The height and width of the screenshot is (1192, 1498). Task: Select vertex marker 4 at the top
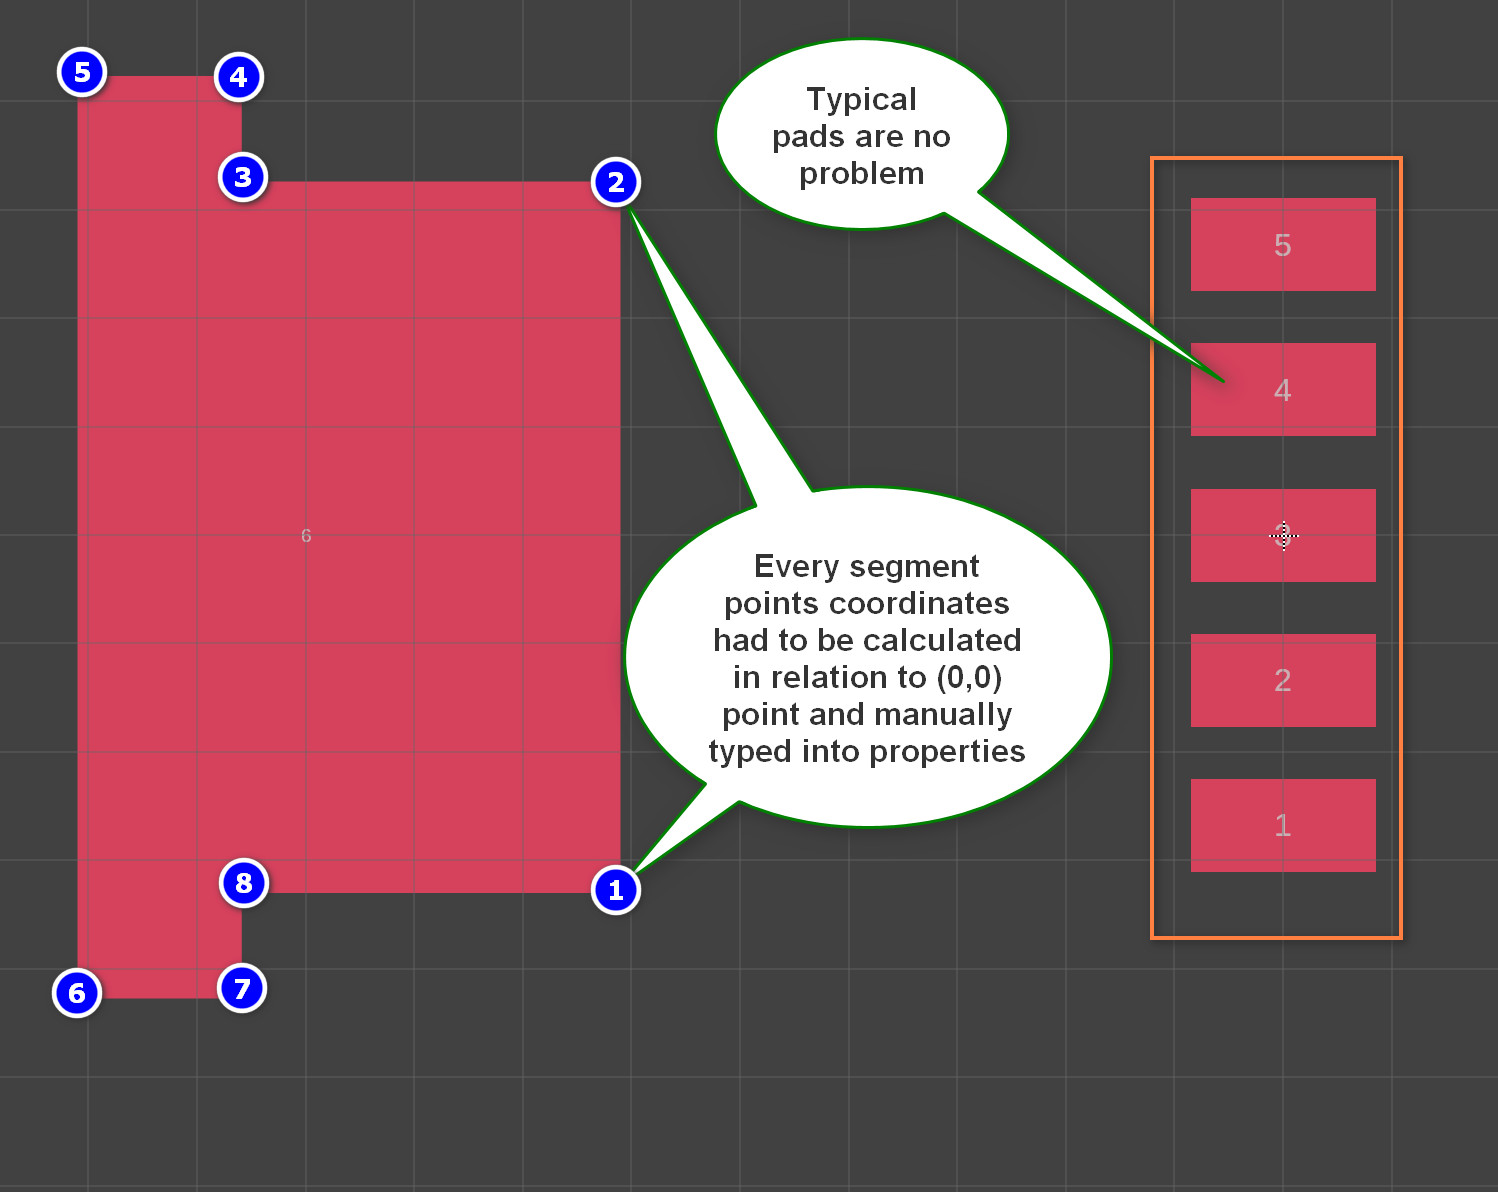(238, 77)
